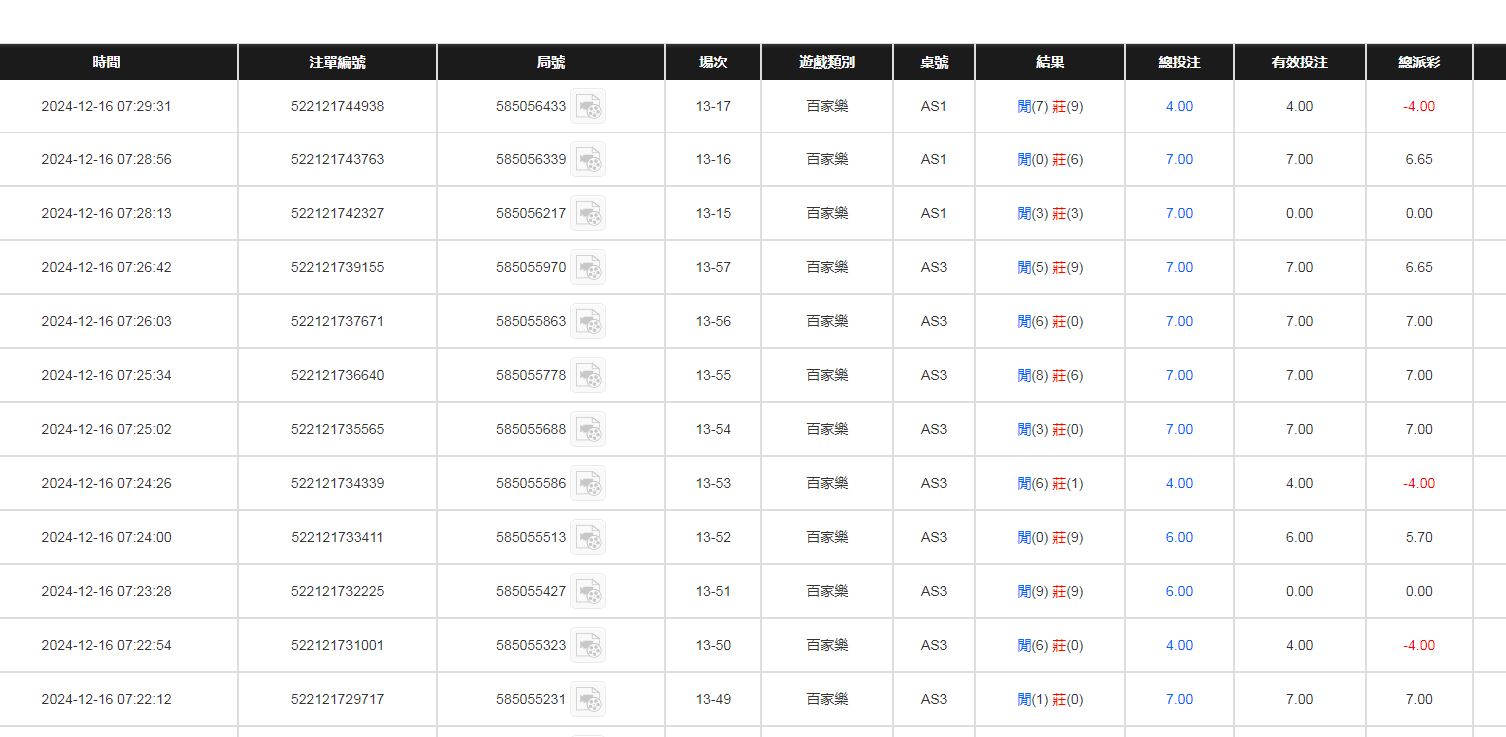Select total bet 6.00 for order 522121732225
Viewport: 1506px width, 737px height.
pyautogui.click(x=1179, y=591)
